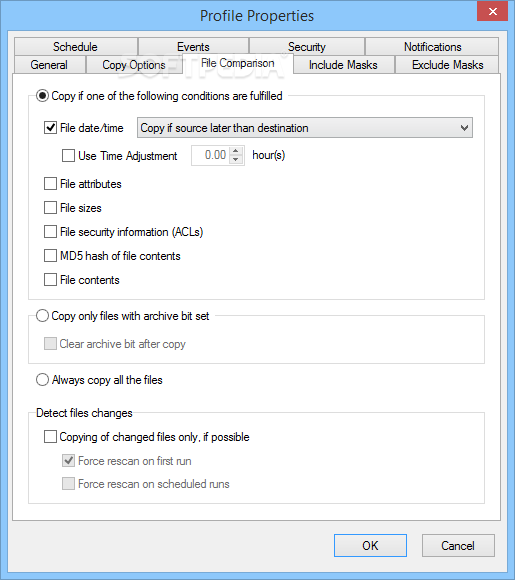
Task: Decrease the time adjustment spinner down arrow
Action: 236,159
